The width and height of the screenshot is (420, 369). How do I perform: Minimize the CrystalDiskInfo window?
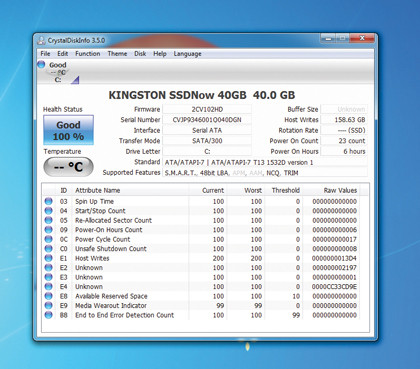click(328, 38)
